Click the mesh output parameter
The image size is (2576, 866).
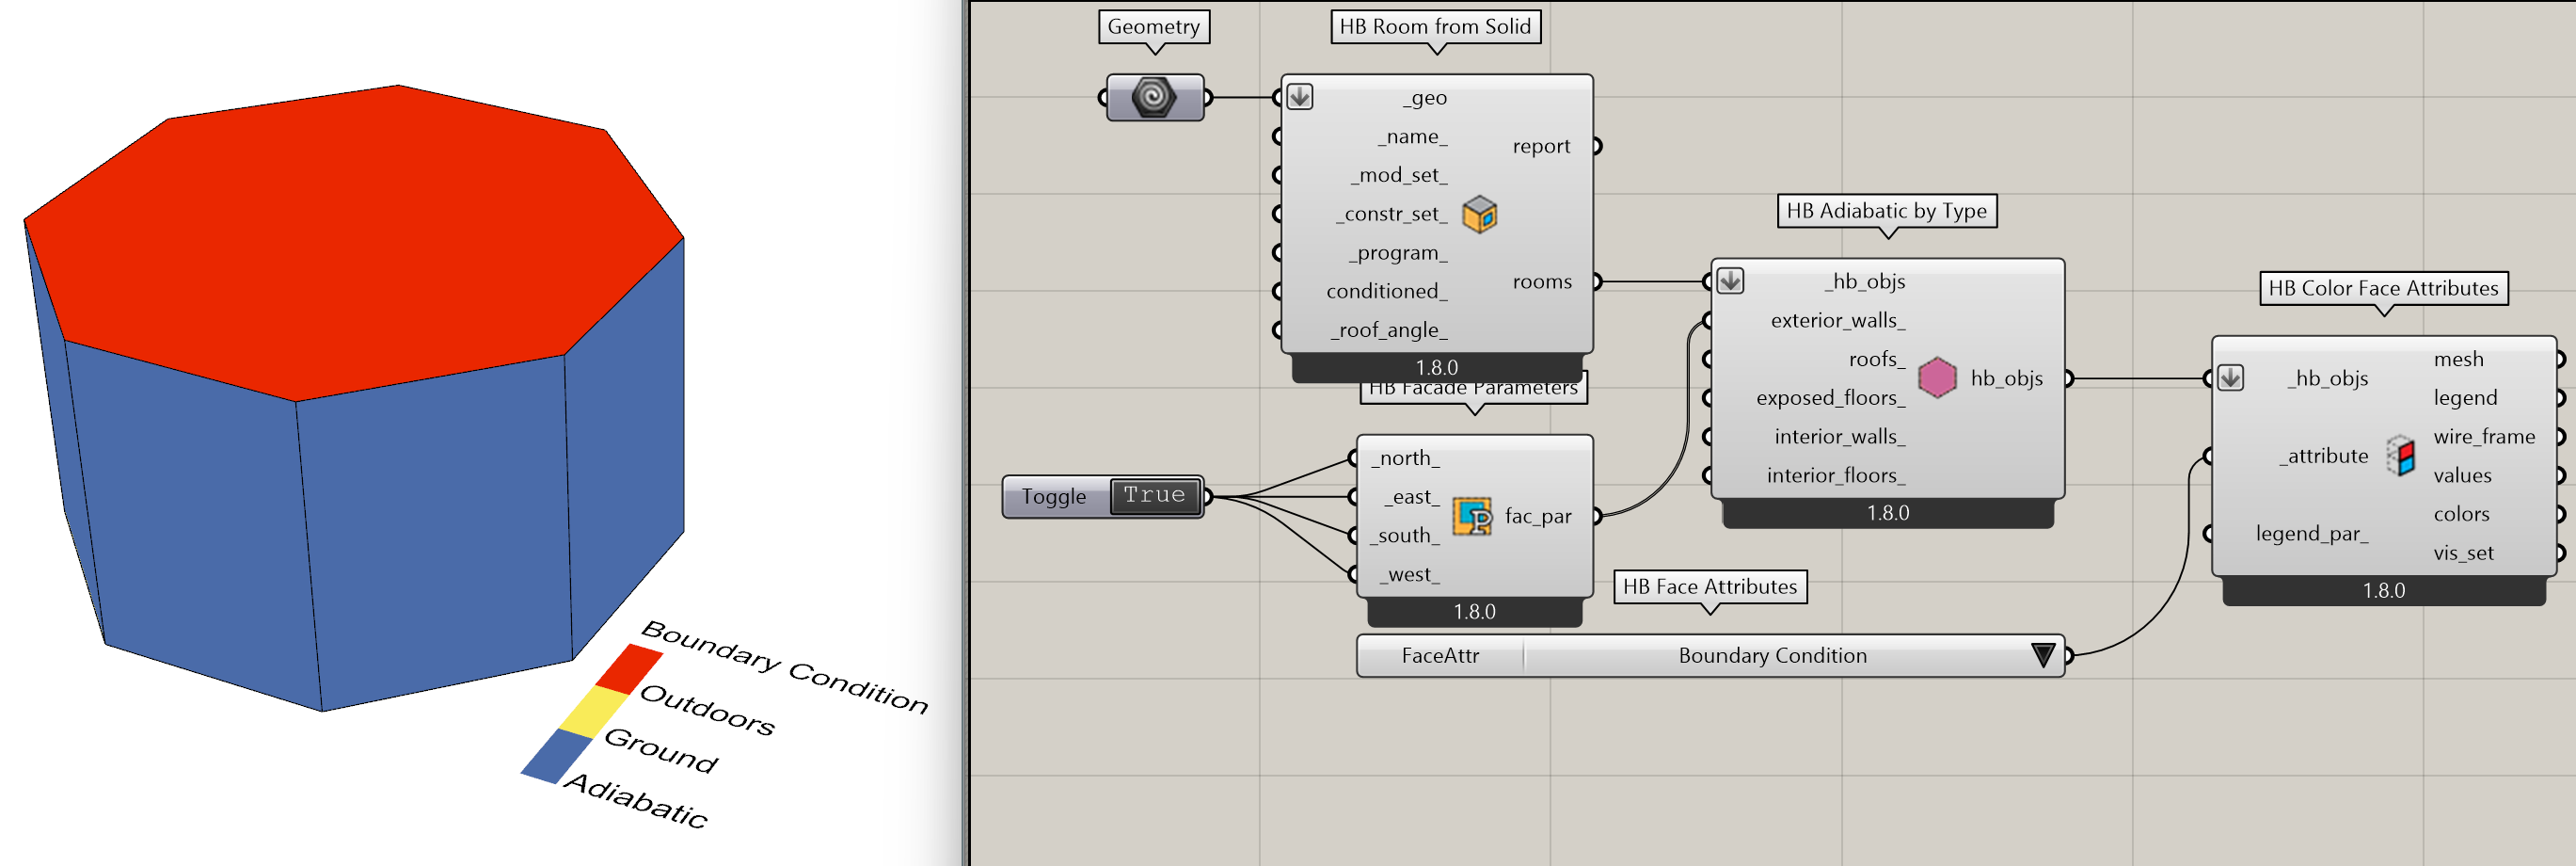(x=2458, y=359)
